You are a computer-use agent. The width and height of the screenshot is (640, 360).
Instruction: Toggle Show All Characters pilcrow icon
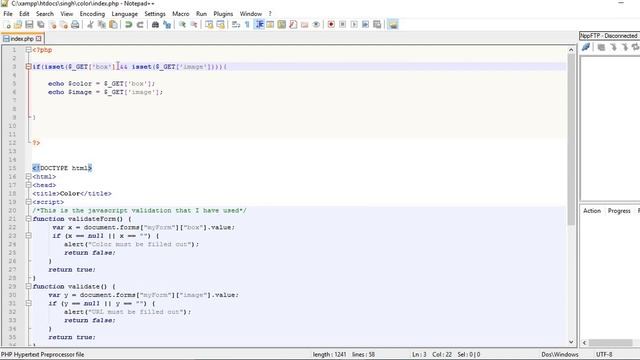coord(247,24)
